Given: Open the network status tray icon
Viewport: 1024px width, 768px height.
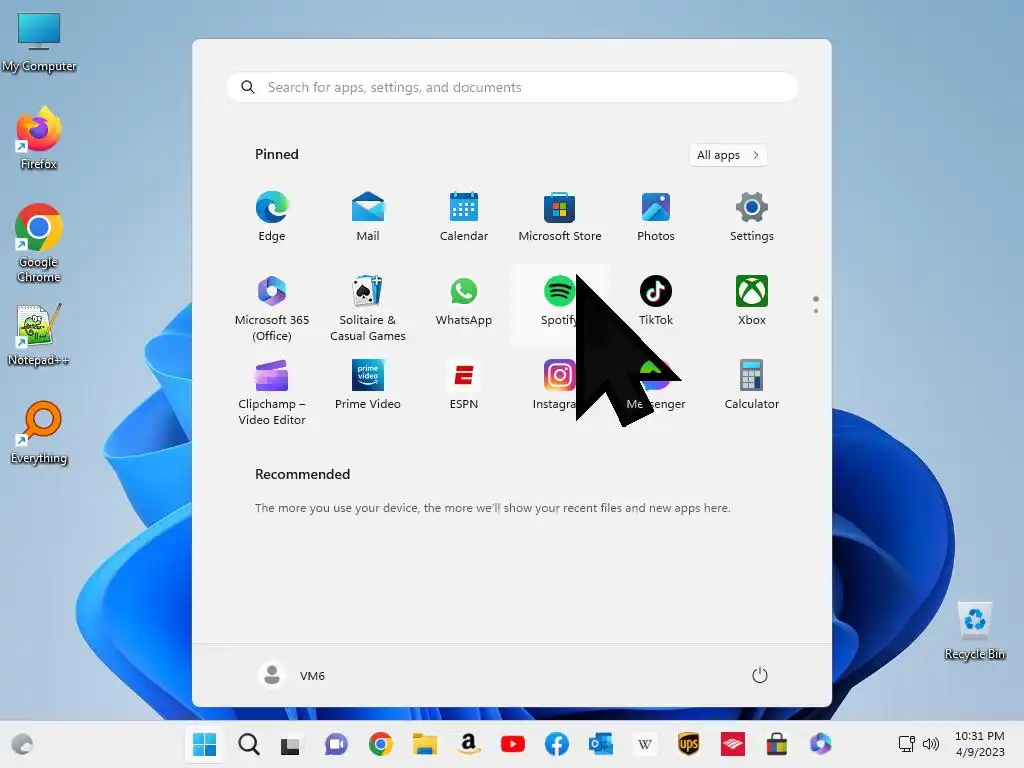Looking at the screenshot, I should coord(906,744).
